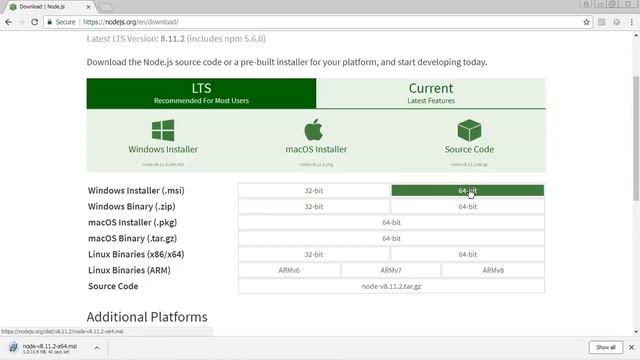Screen dimensions: 640x360
Task: Download macOS Binary (.tar.gz) 64-bit
Action: point(391,238)
